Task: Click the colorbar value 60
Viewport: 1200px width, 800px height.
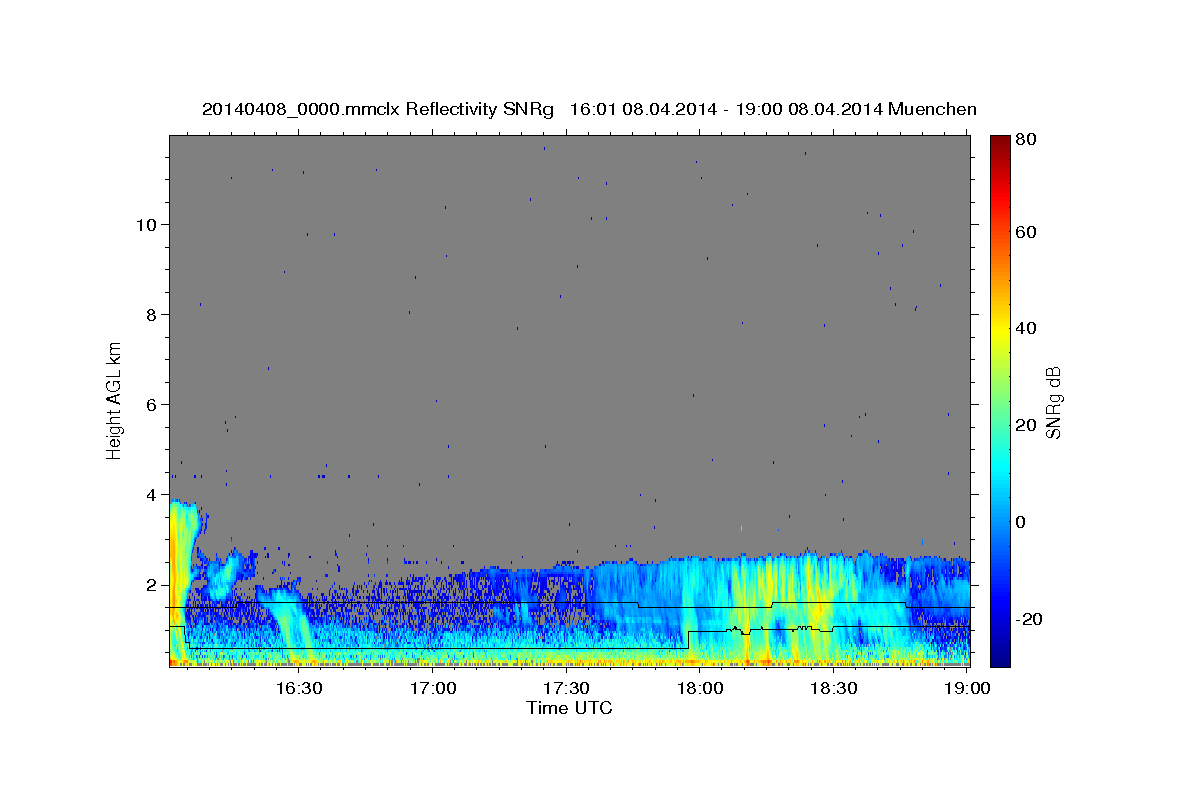Action: (1026, 232)
